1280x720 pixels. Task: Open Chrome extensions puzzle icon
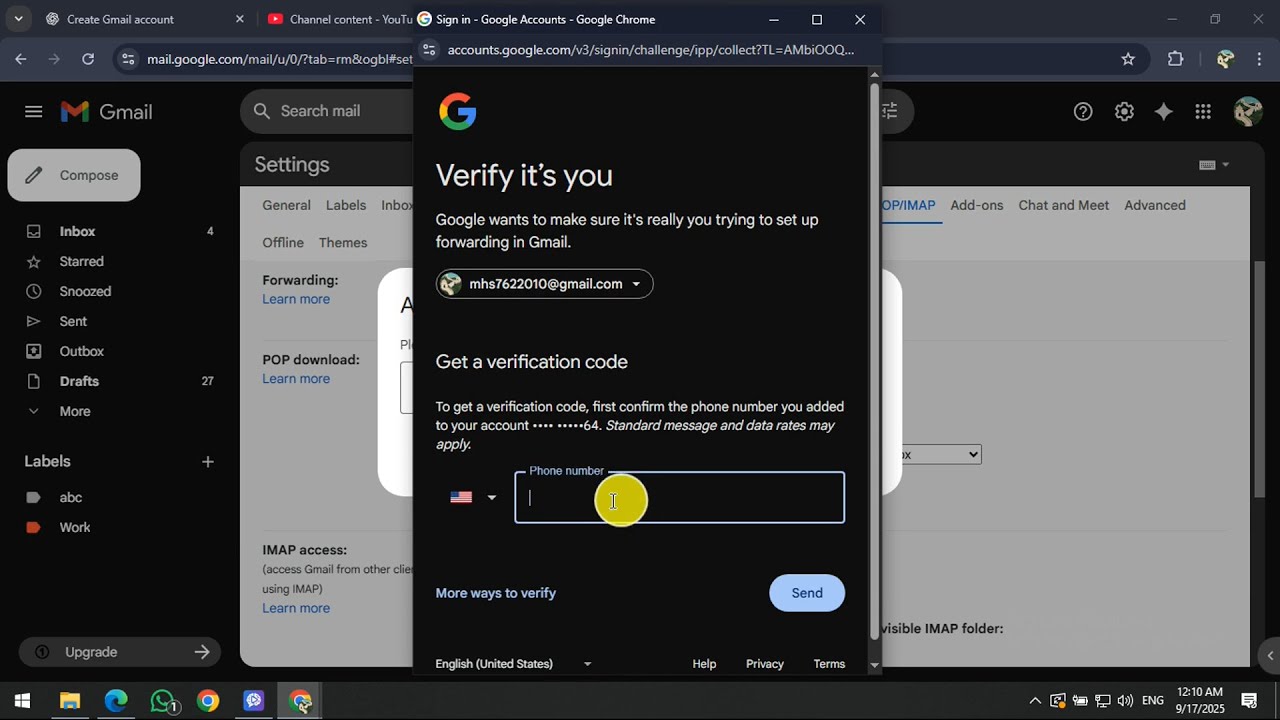[1175, 59]
